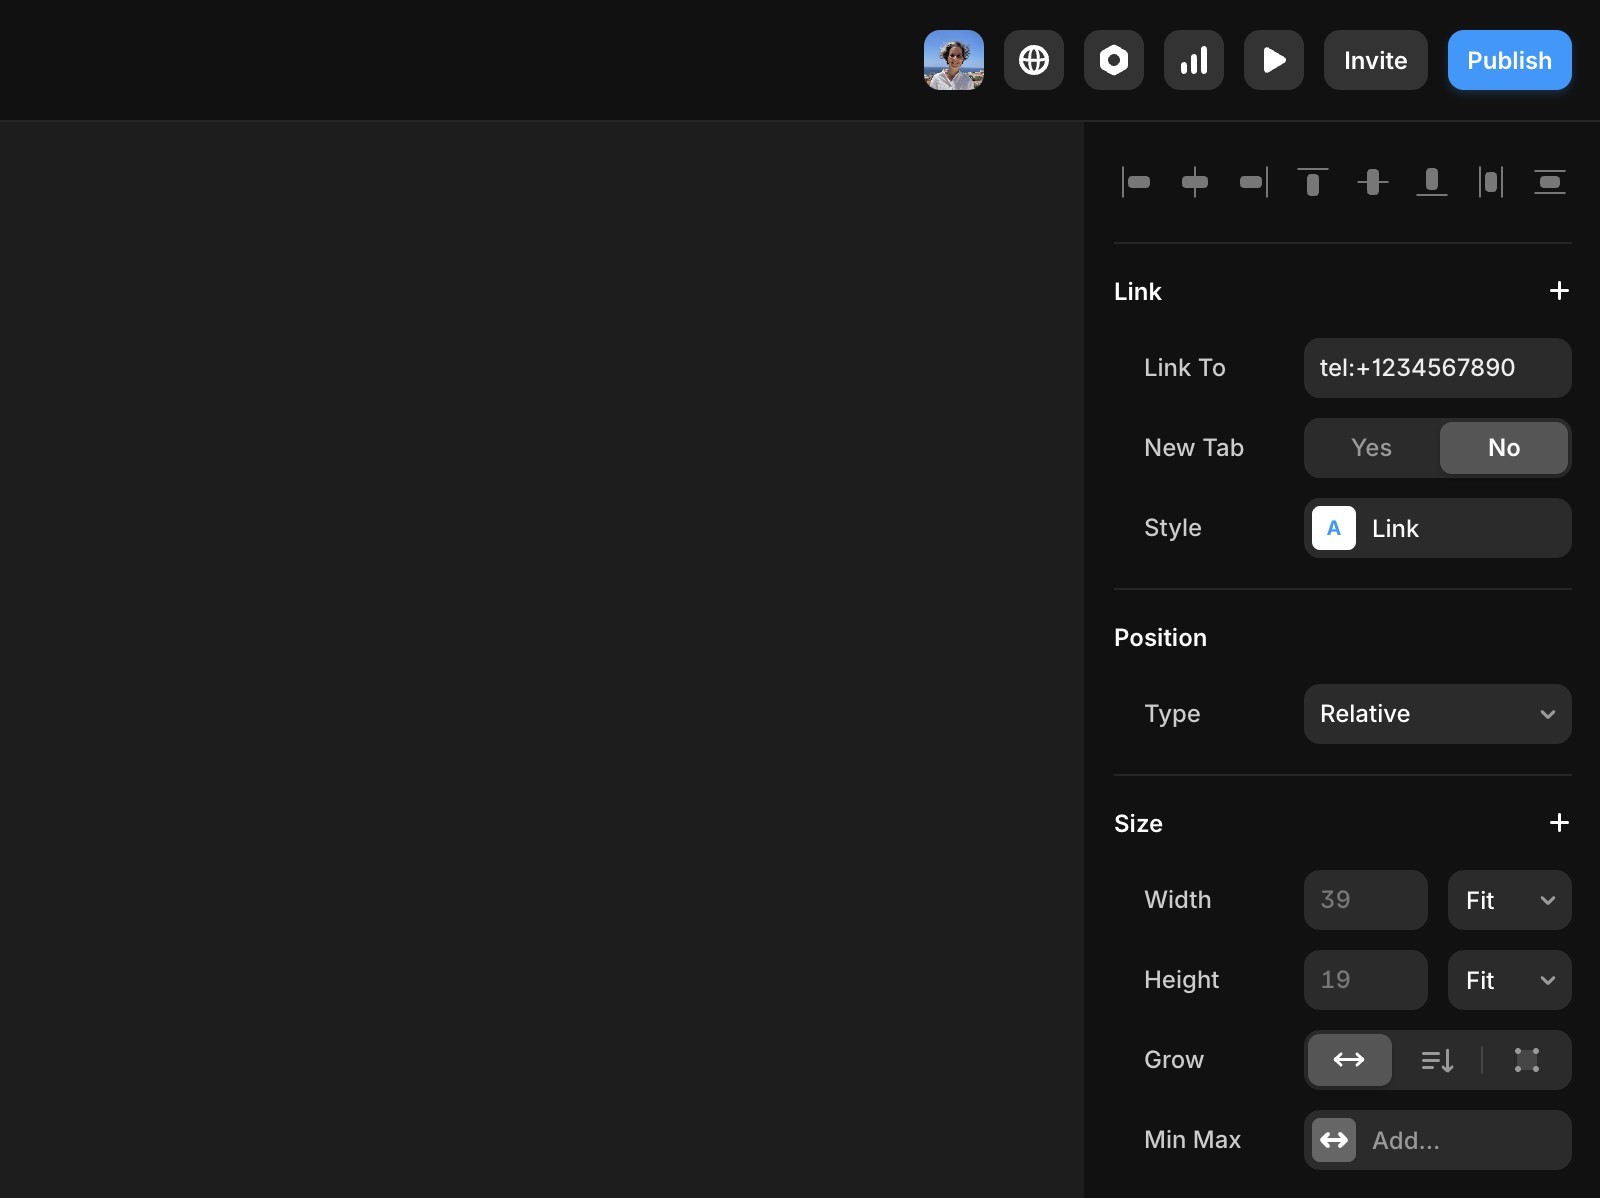Align bottom edges icon
The width and height of the screenshot is (1600, 1198).
(x=1431, y=182)
